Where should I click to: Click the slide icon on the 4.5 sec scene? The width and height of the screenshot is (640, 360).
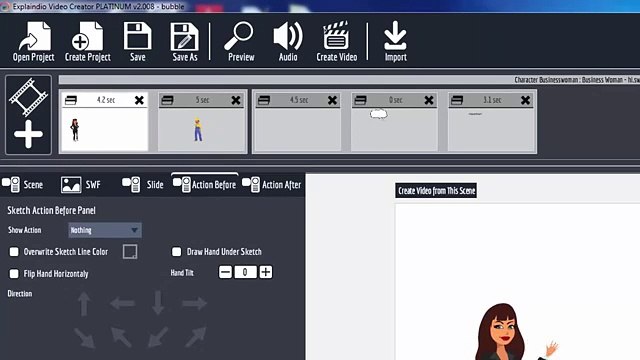tap(264, 100)
